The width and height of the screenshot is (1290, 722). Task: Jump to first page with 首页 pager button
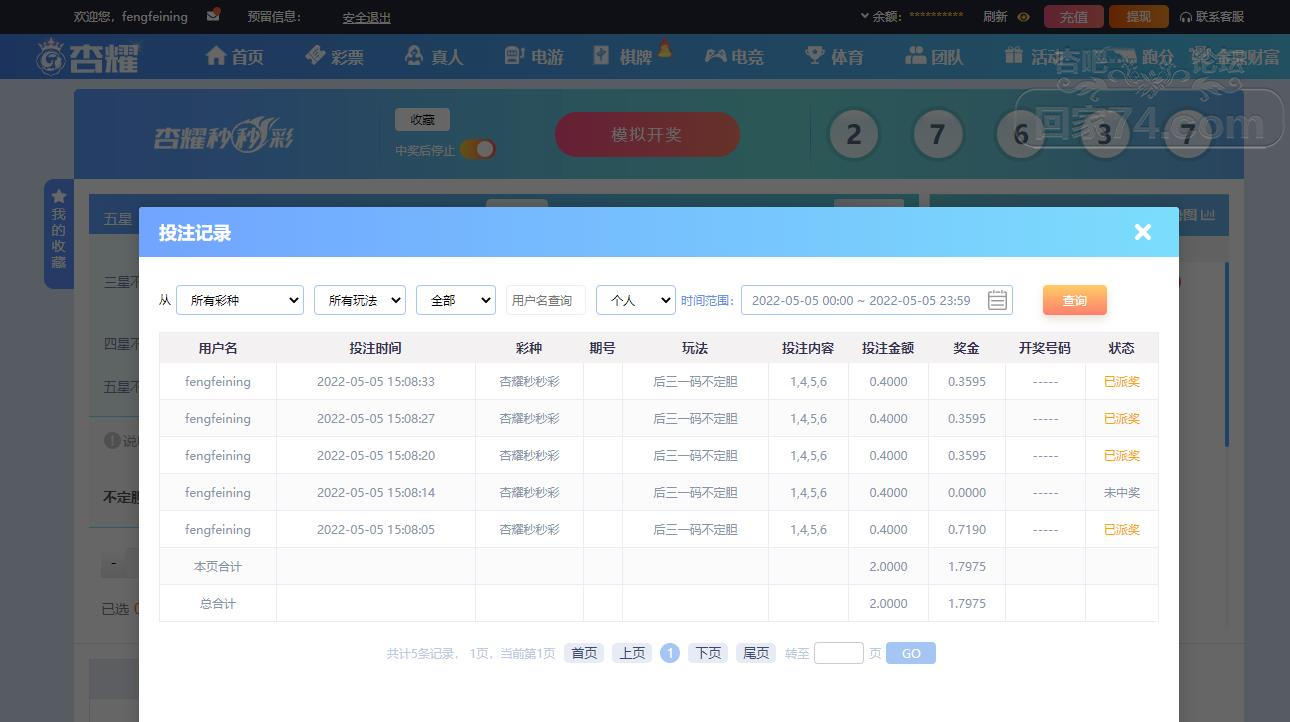click(584, 653)
